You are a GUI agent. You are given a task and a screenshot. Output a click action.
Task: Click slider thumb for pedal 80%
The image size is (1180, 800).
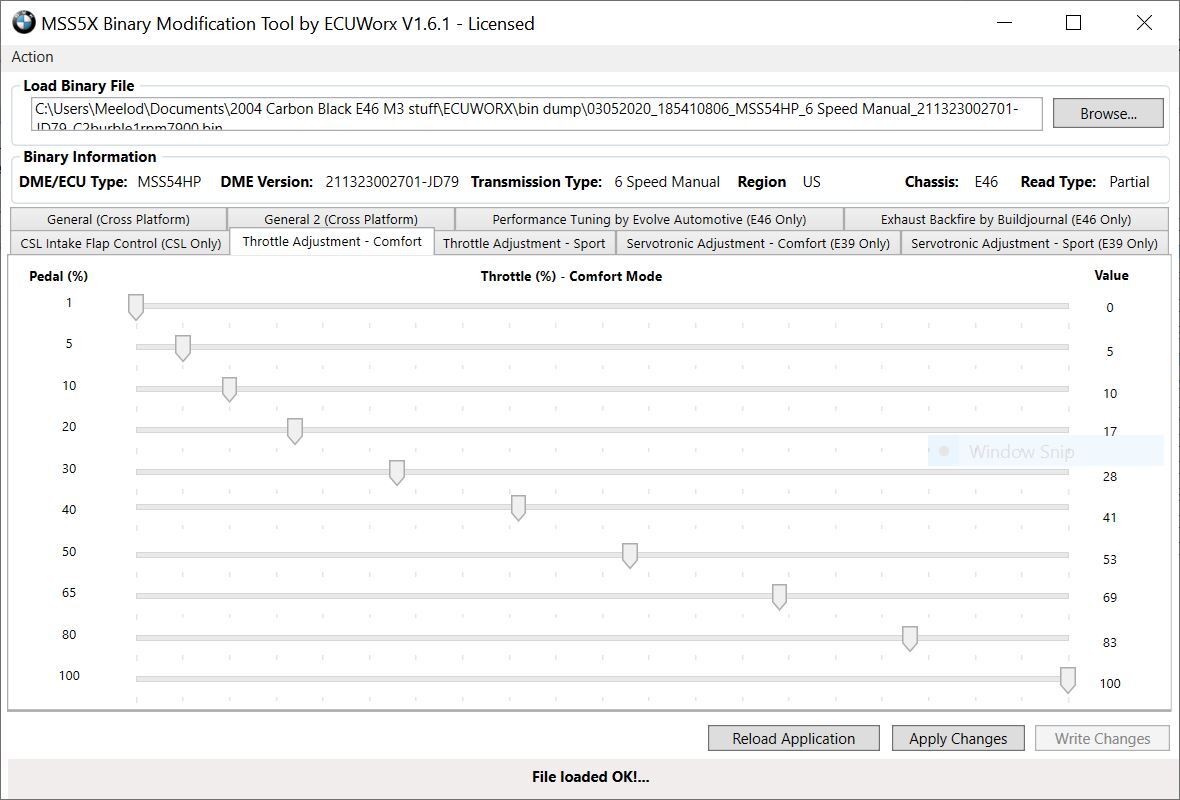[910, 639]
